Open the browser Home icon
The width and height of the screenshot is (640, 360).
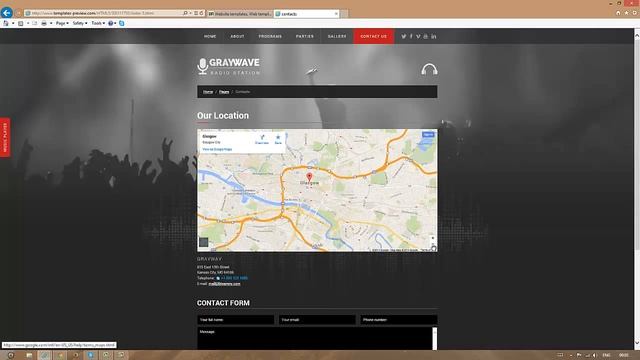(618, 13)
